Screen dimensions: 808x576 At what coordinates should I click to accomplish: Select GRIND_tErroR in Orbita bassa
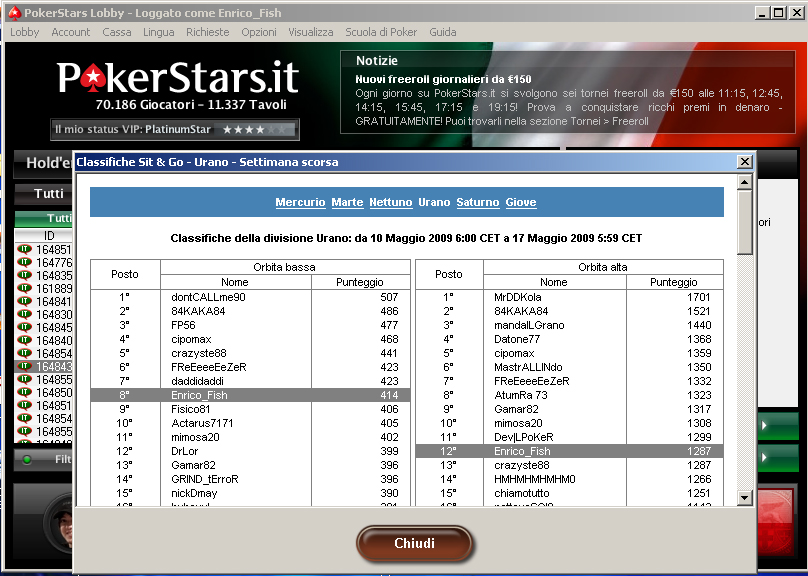tap(205, 479)
